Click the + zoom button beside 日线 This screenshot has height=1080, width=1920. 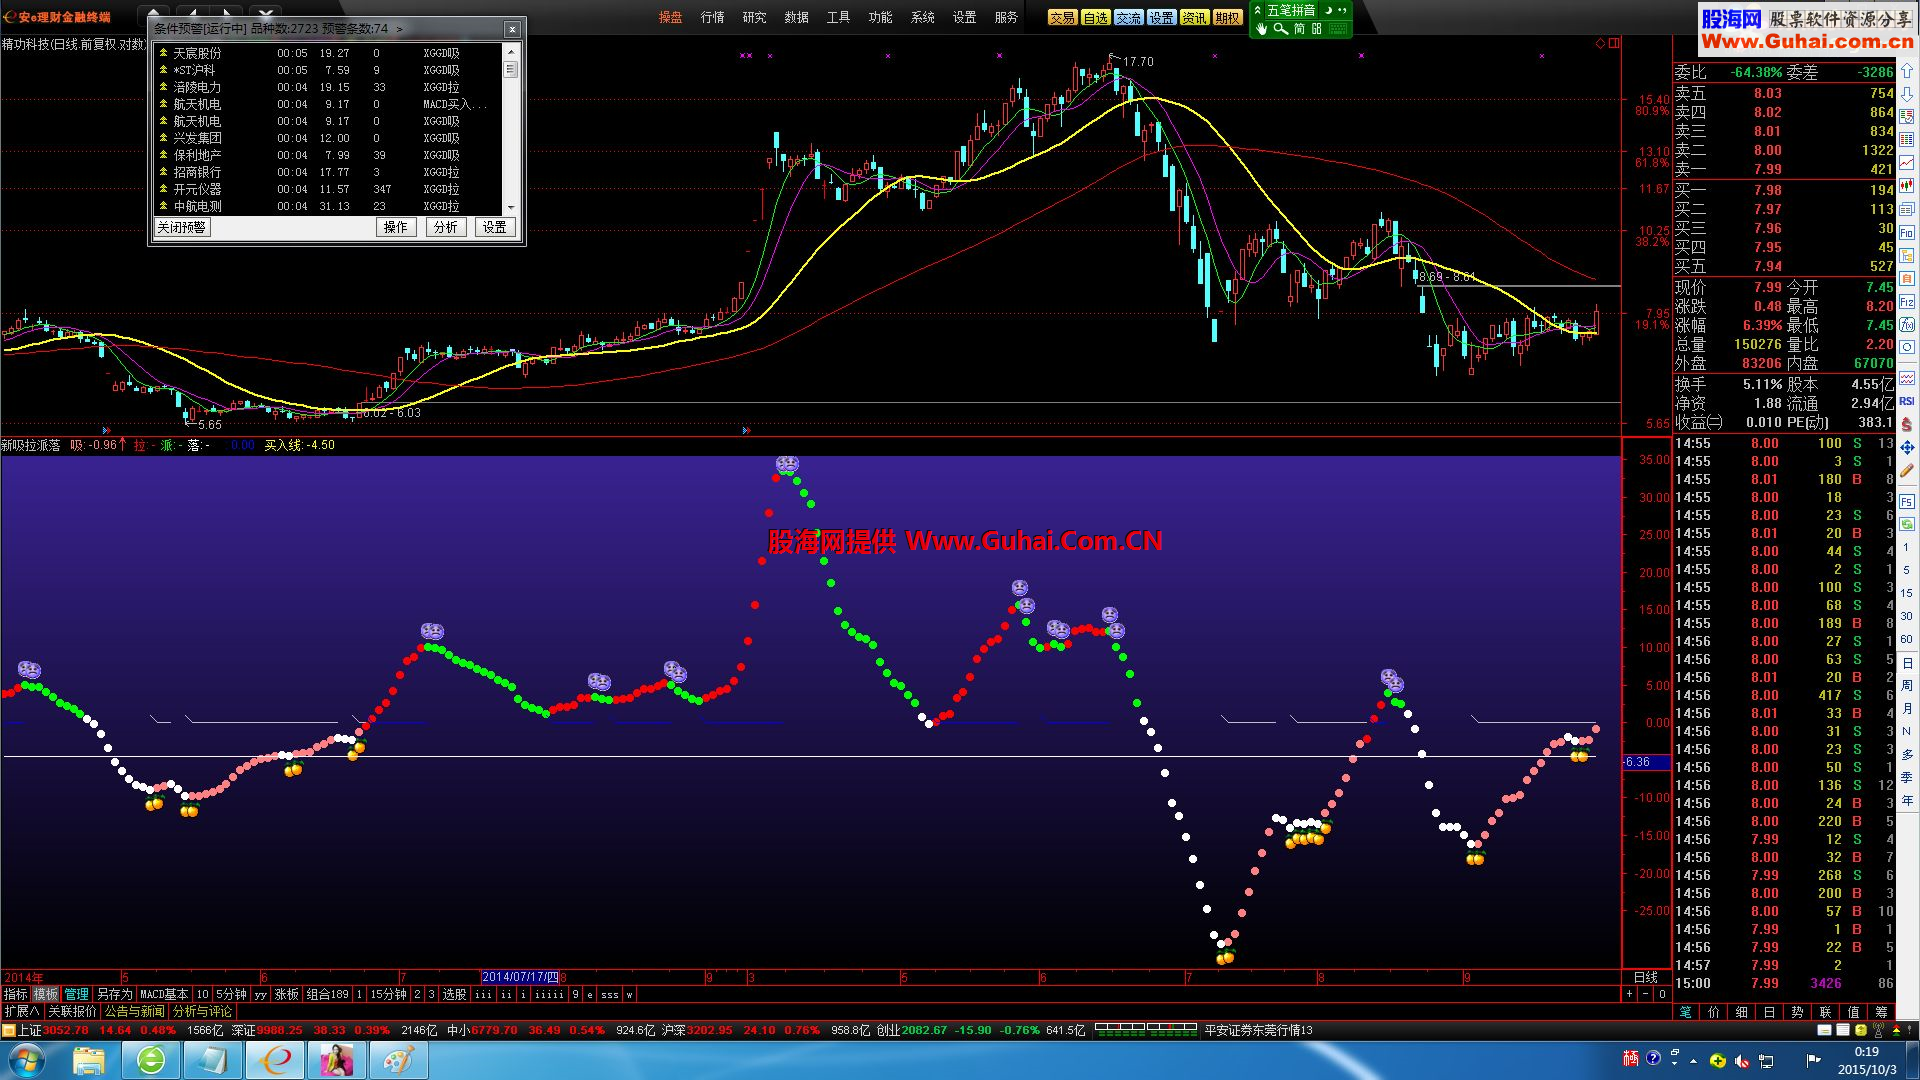pos(1629,994)
